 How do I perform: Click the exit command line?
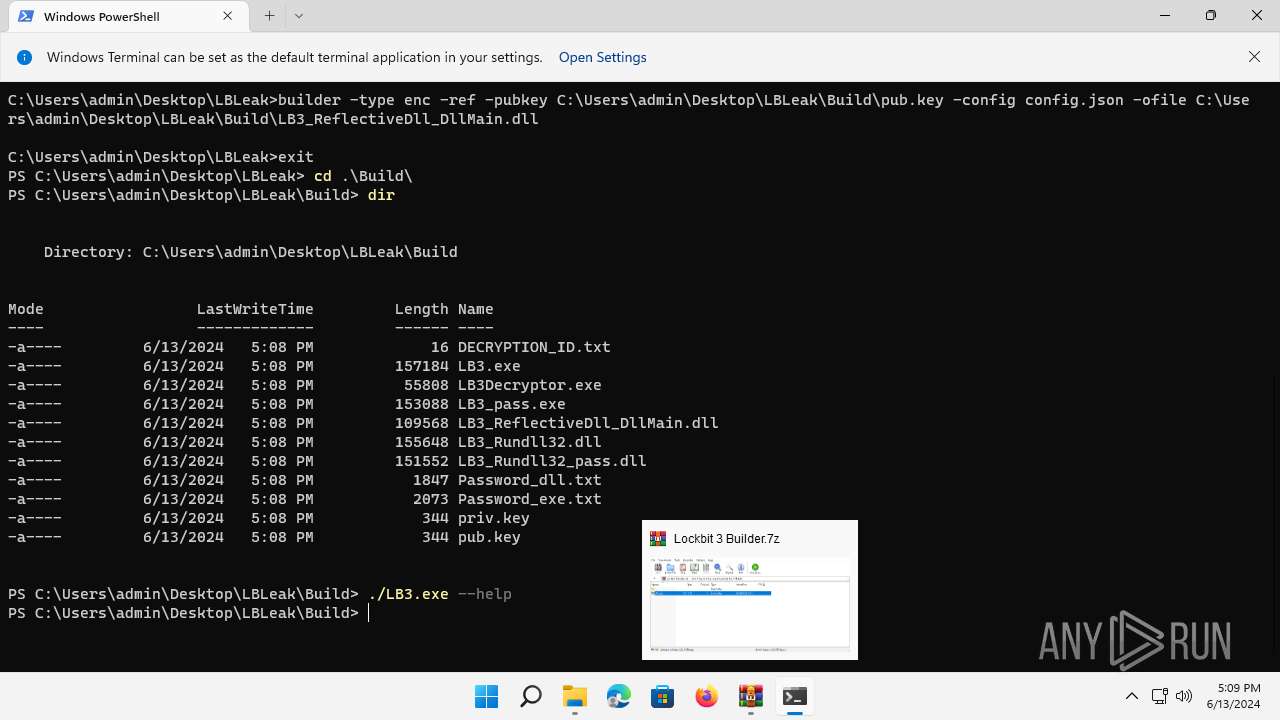pyautogui.click(x=161, y=157)
